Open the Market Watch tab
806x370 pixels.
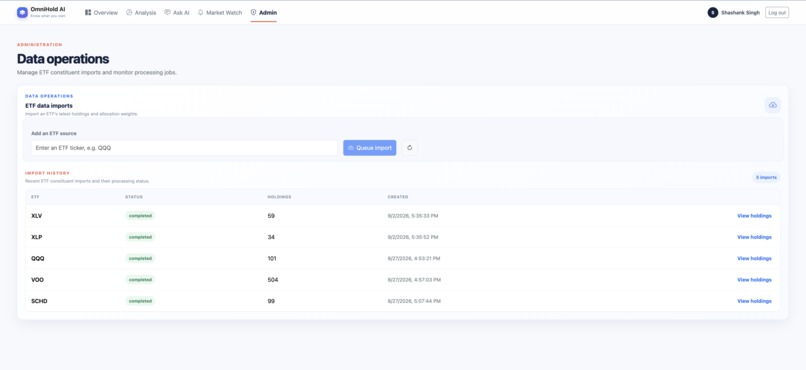point(219,12)
